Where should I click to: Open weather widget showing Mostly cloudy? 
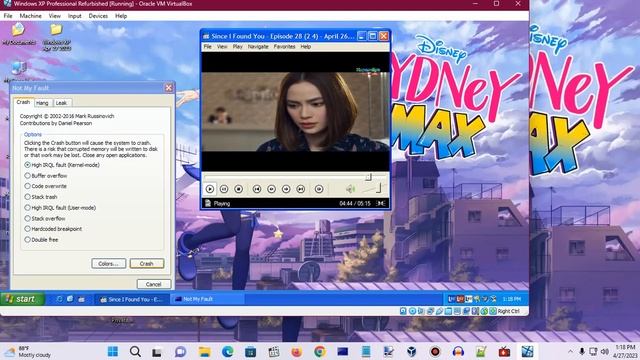(x=29, y=351)
